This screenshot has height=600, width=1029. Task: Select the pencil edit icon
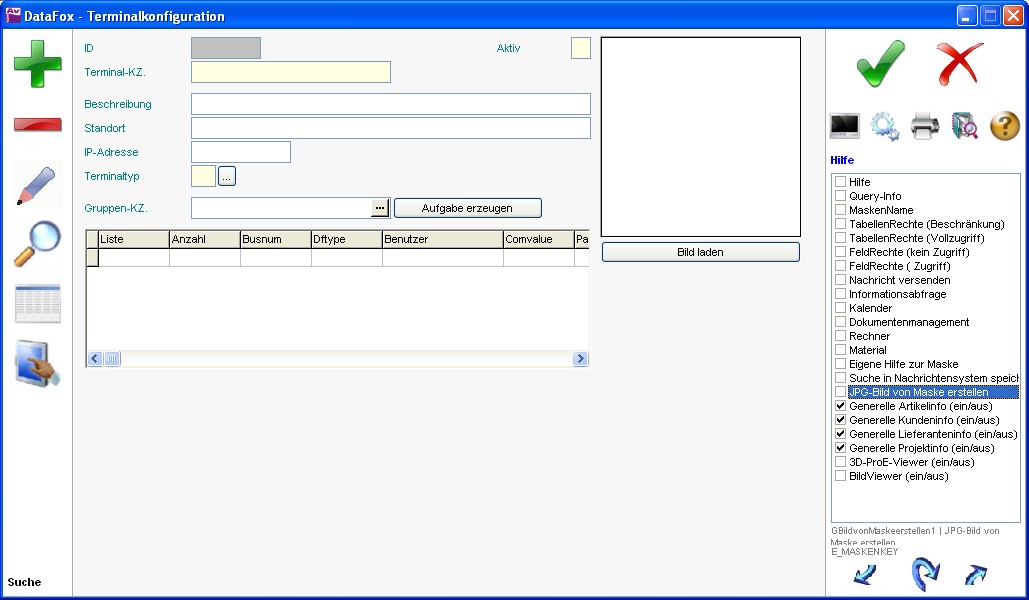37,186
